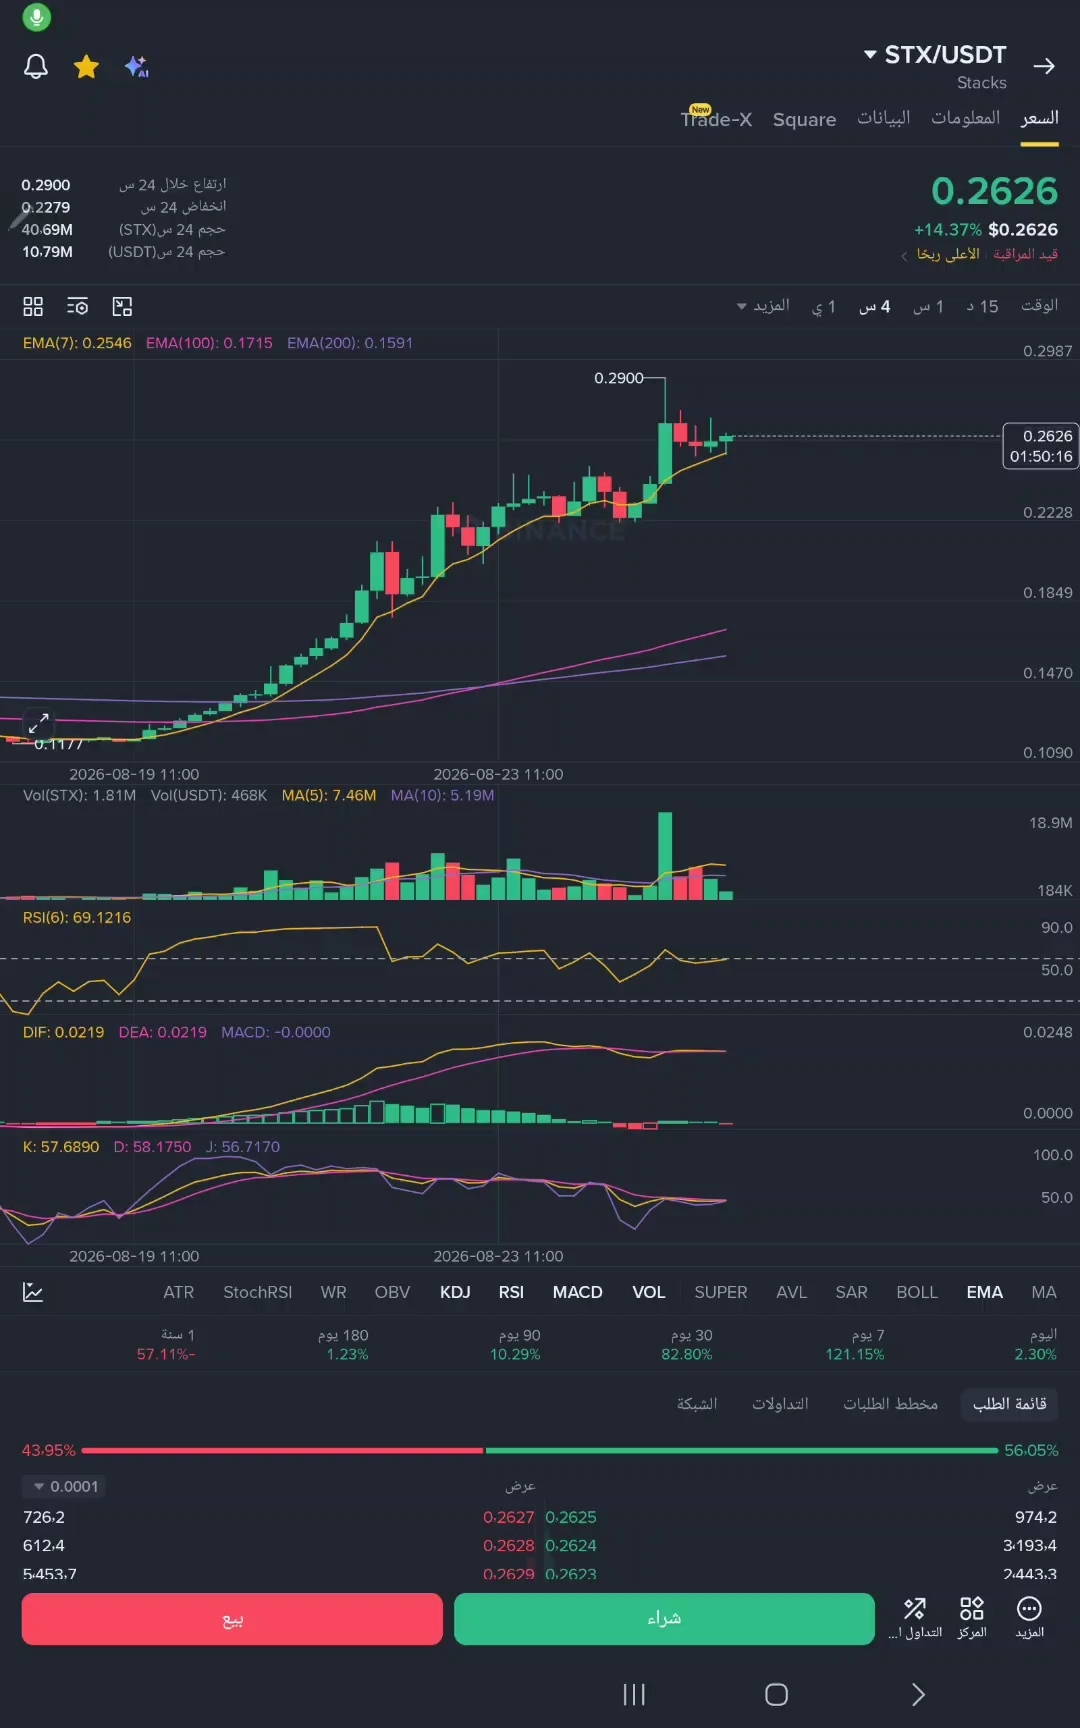Image resolution: width=1080 pixels, height=1728 pixels.
Task: Toggle the ATR indicator
Action: (x=179, y=1292)
